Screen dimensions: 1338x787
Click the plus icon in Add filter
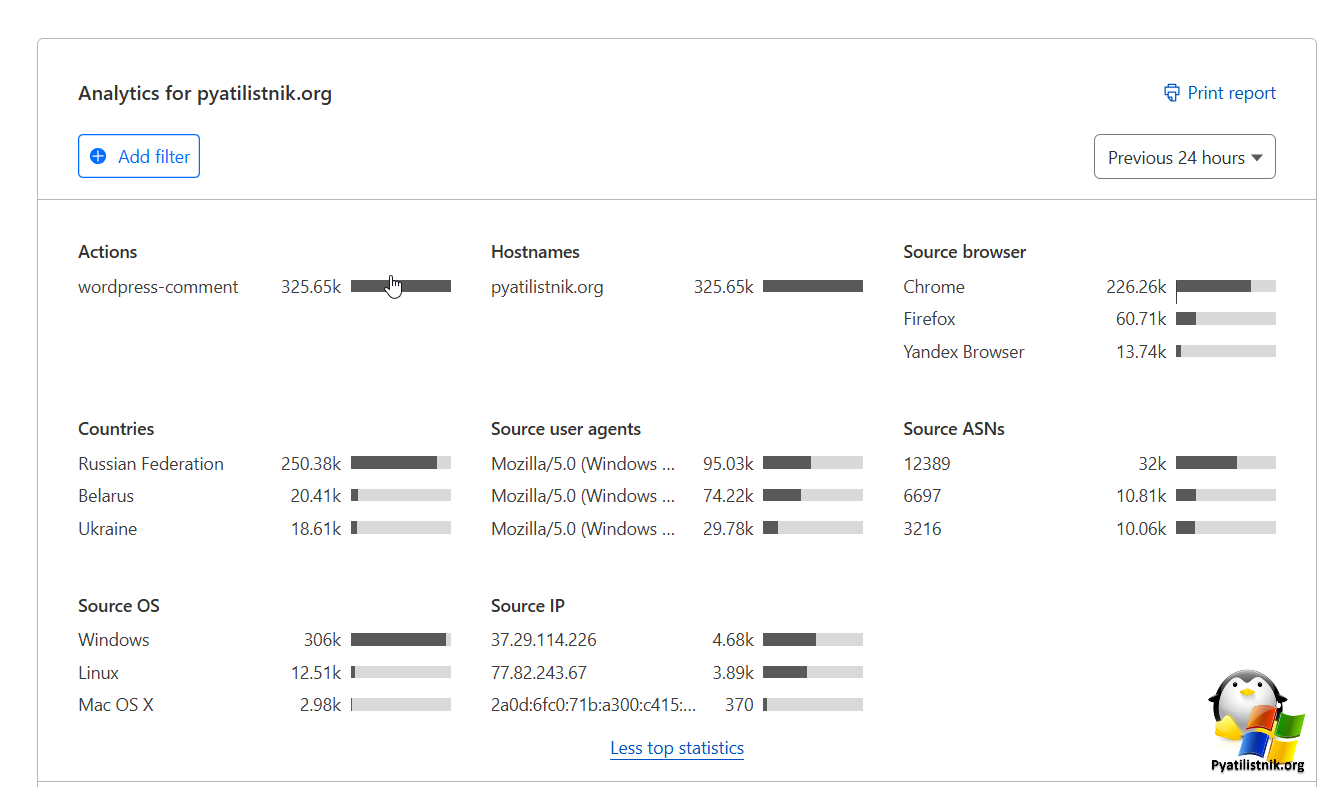[98, 156]
